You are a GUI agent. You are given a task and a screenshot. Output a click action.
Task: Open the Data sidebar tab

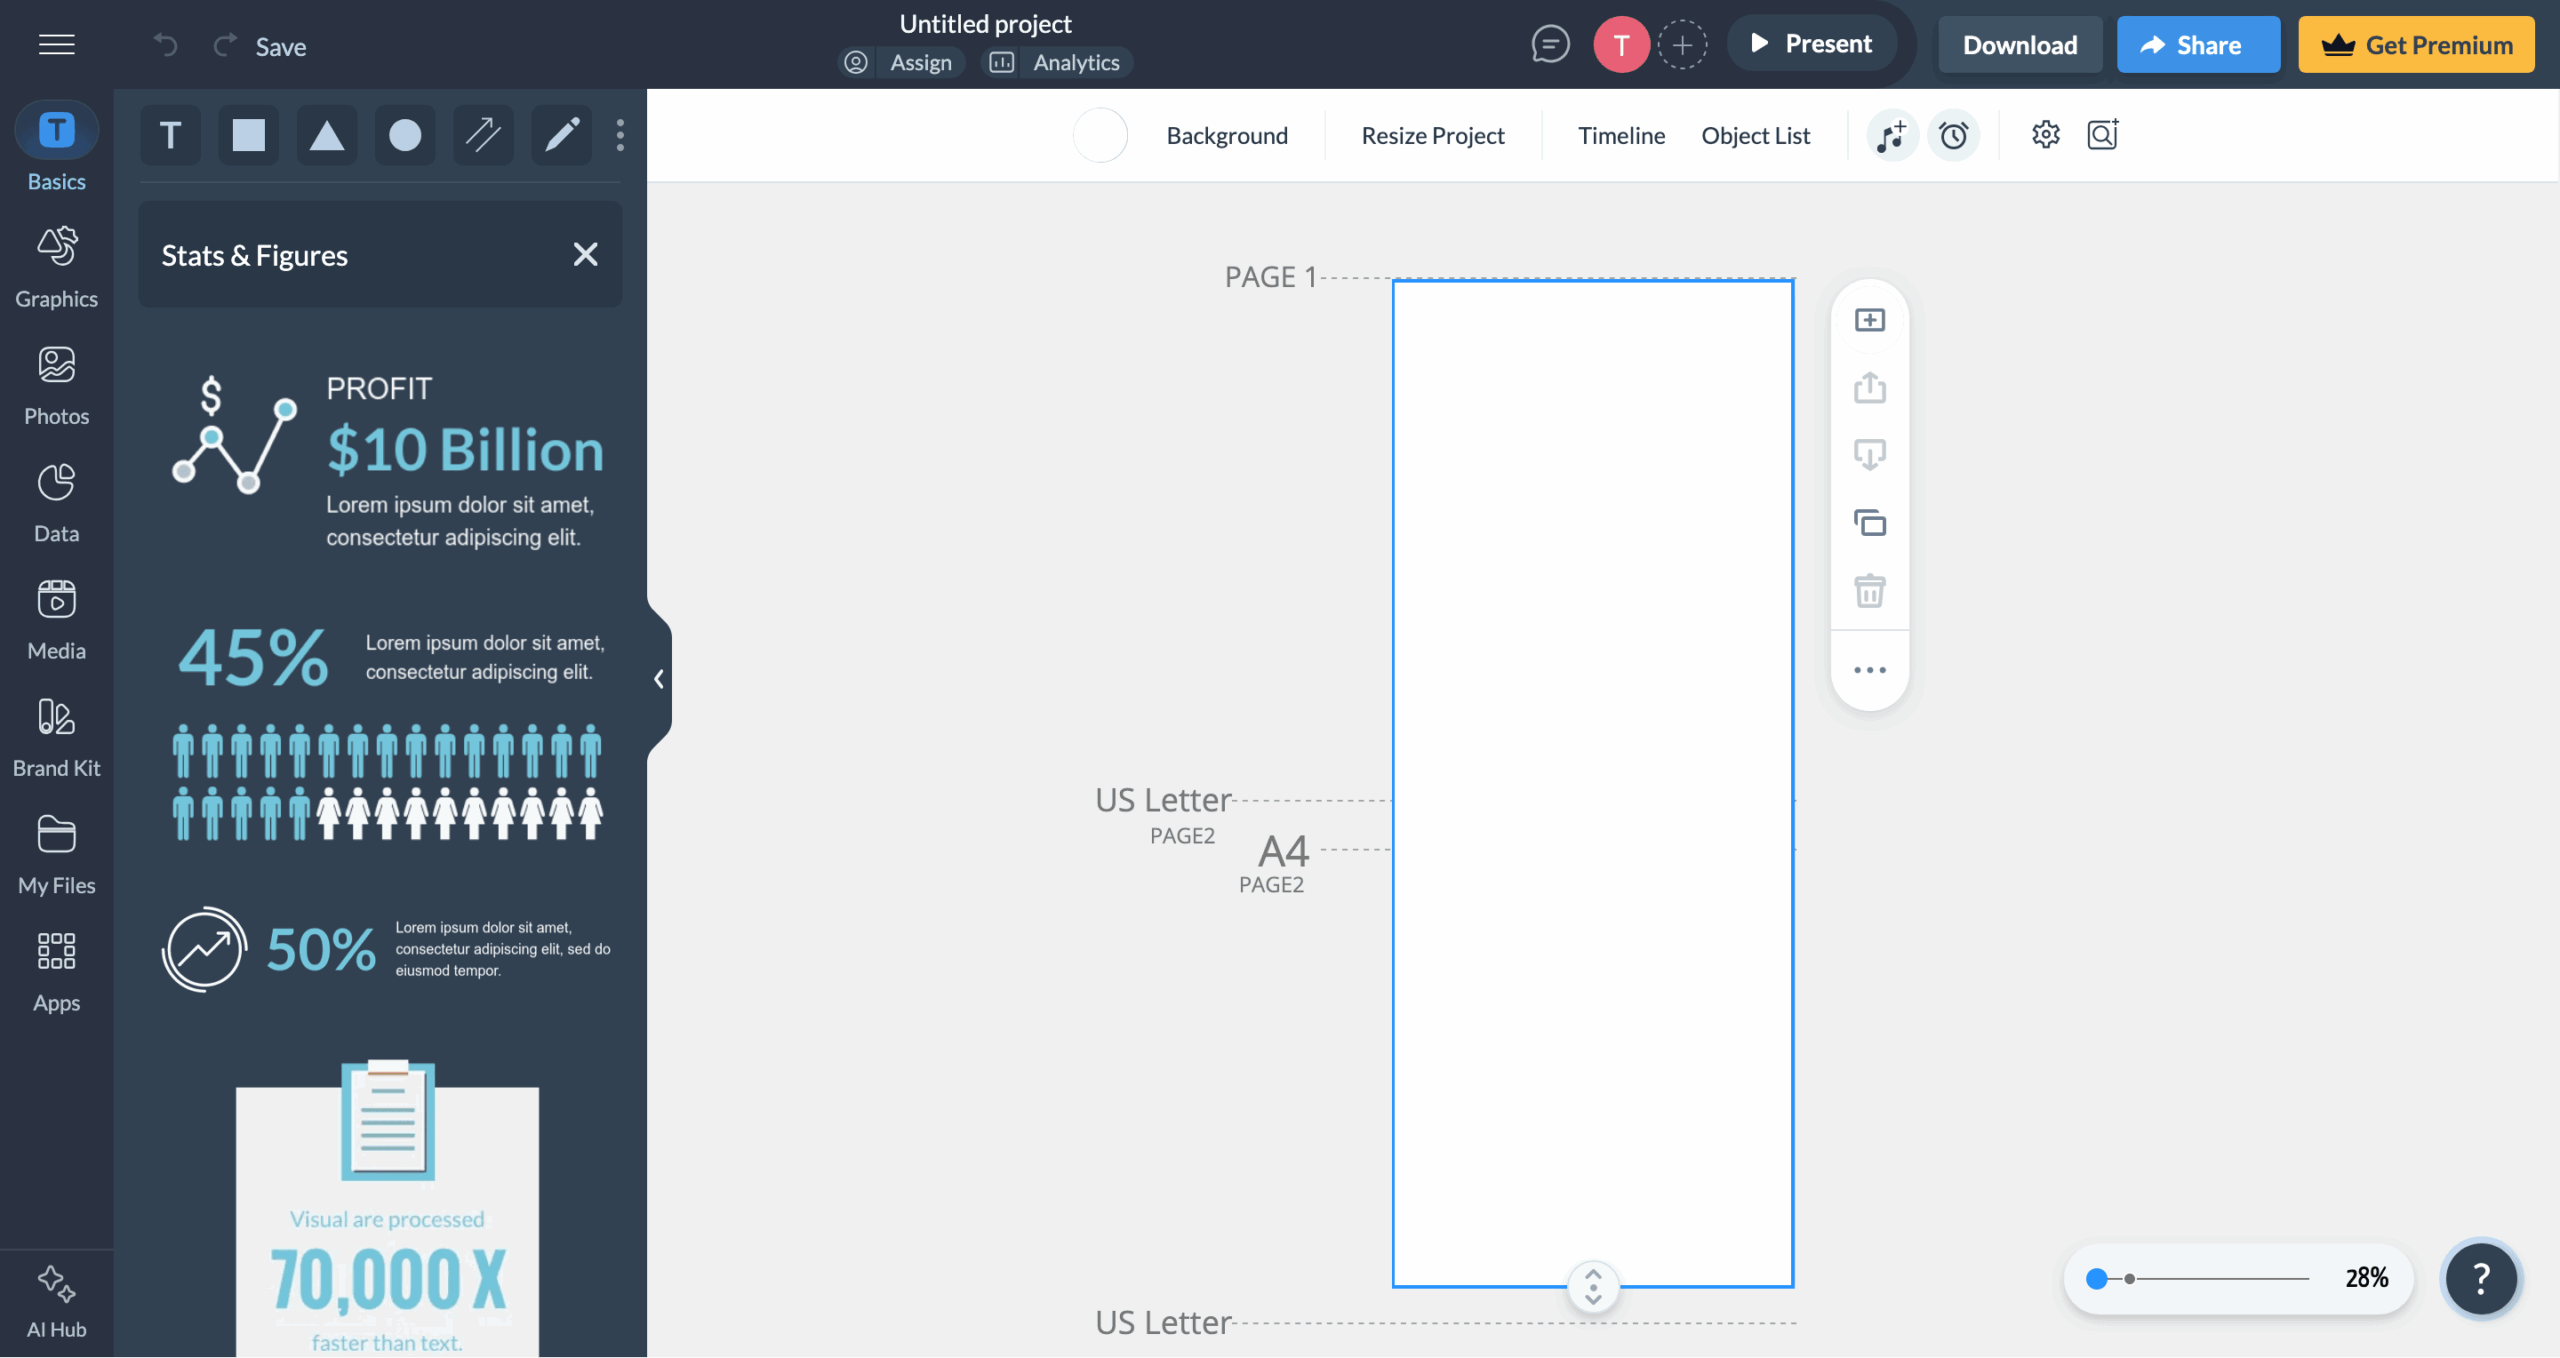coord(56,502)
